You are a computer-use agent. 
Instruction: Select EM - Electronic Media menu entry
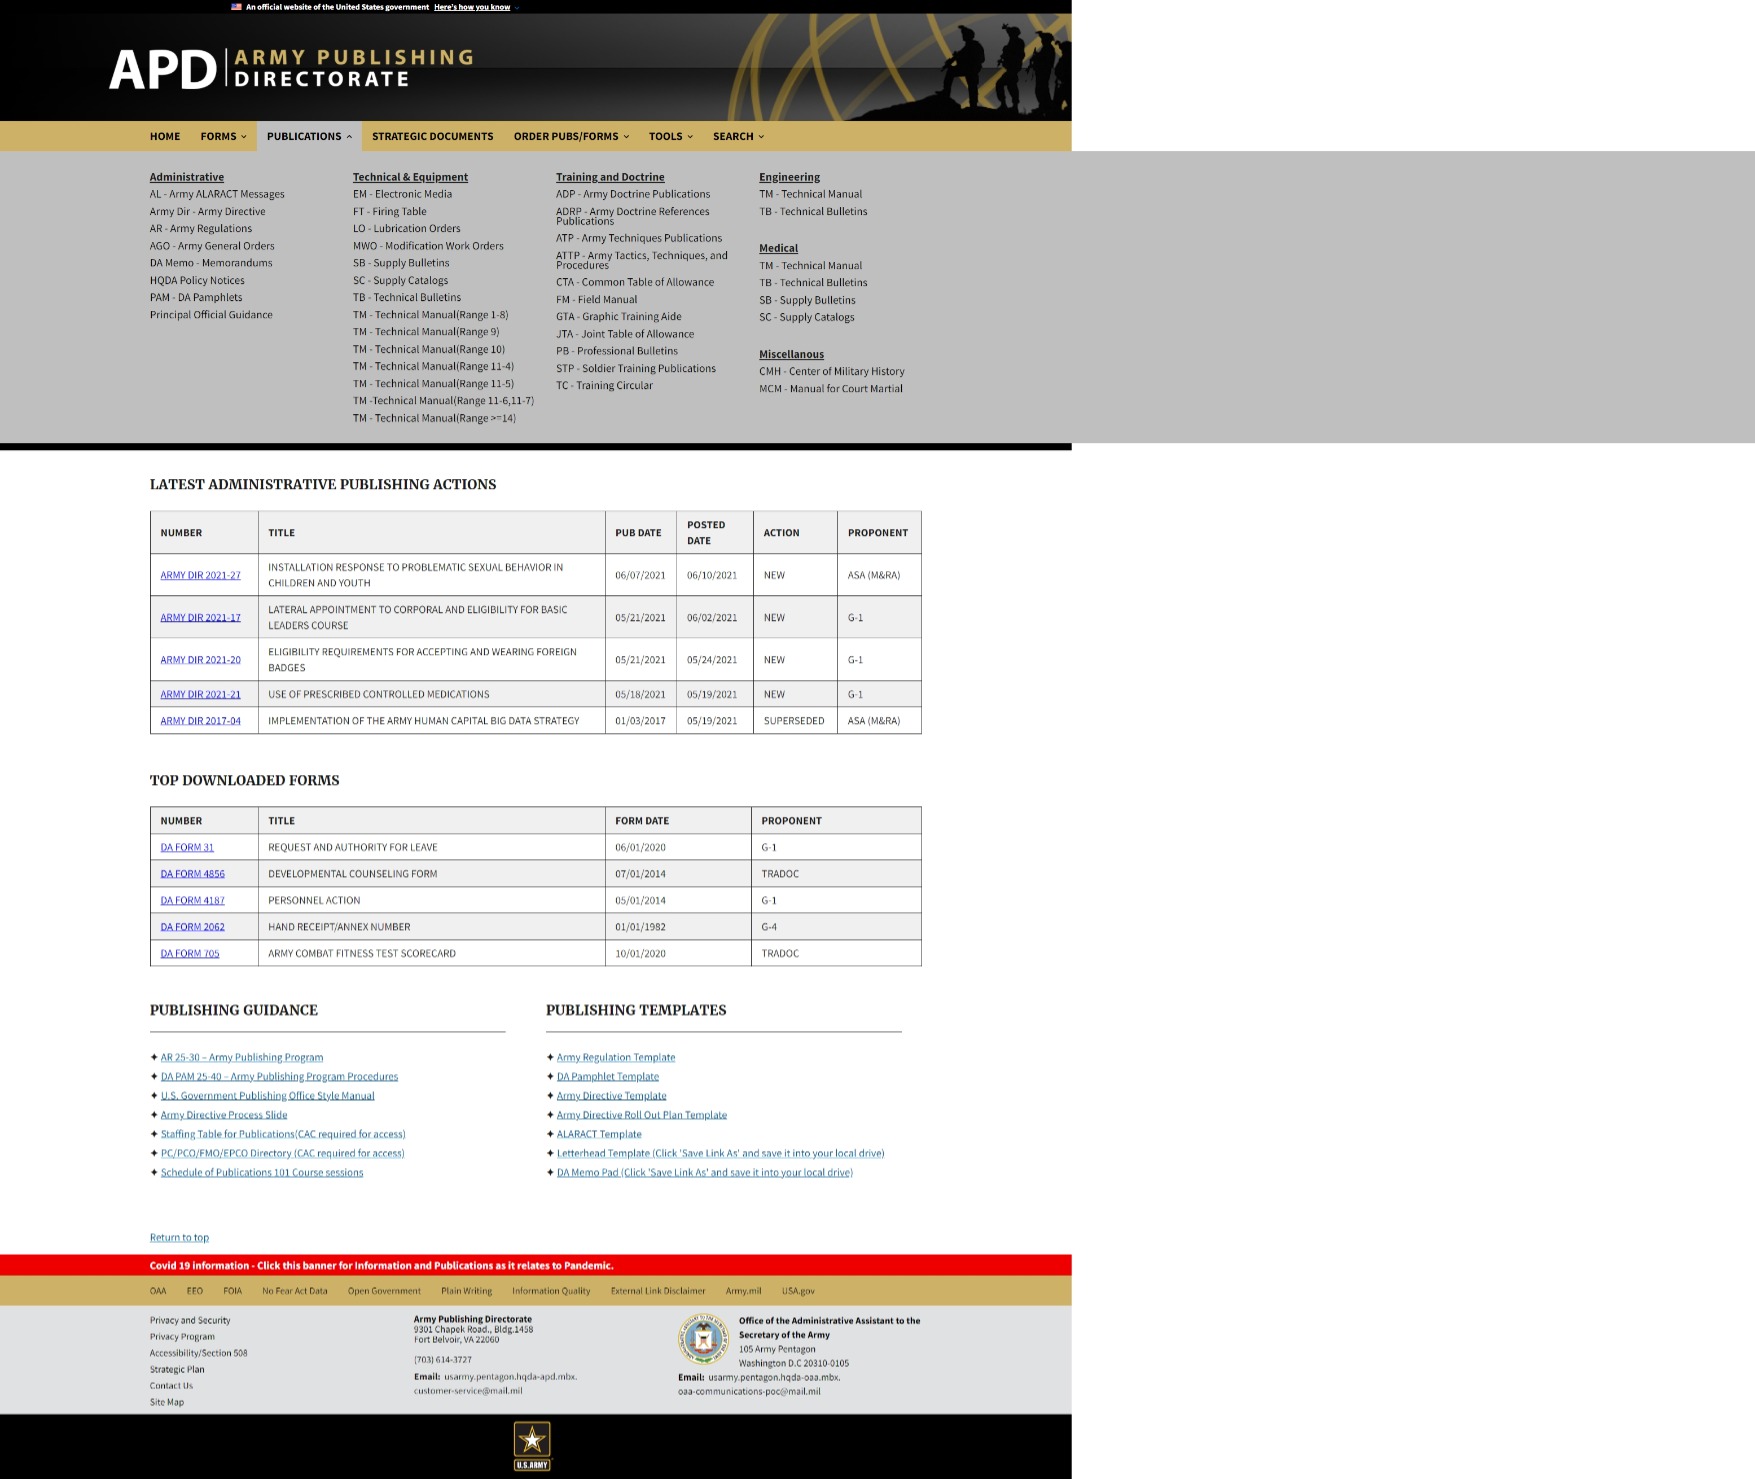pyautogui.click(x=402, y=194)
